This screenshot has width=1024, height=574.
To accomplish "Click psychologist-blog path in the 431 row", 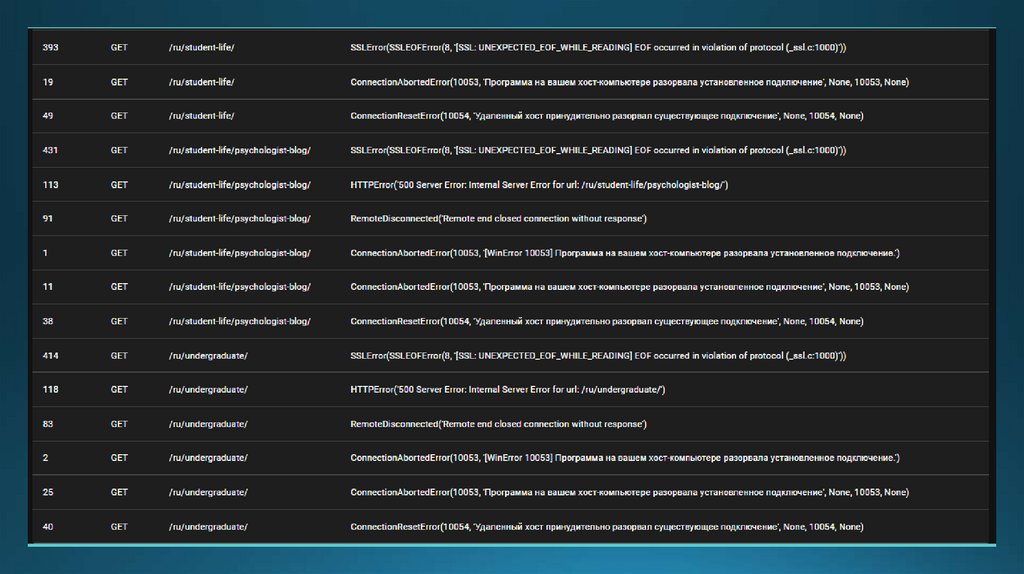I will 240,150.
